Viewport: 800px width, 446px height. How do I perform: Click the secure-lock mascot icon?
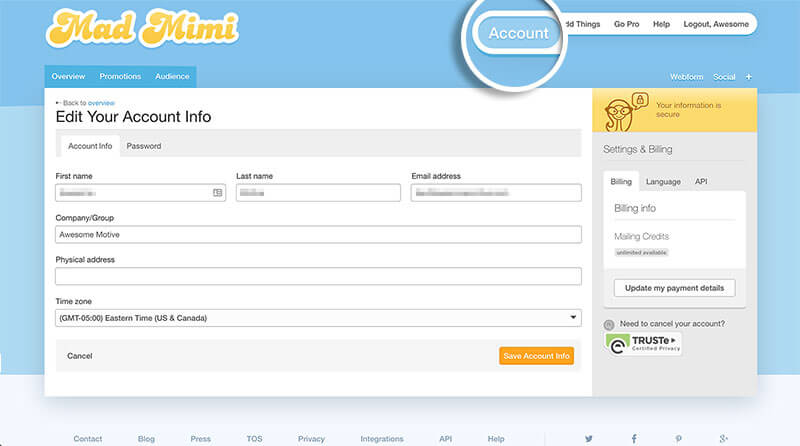(x=625, y=111)
